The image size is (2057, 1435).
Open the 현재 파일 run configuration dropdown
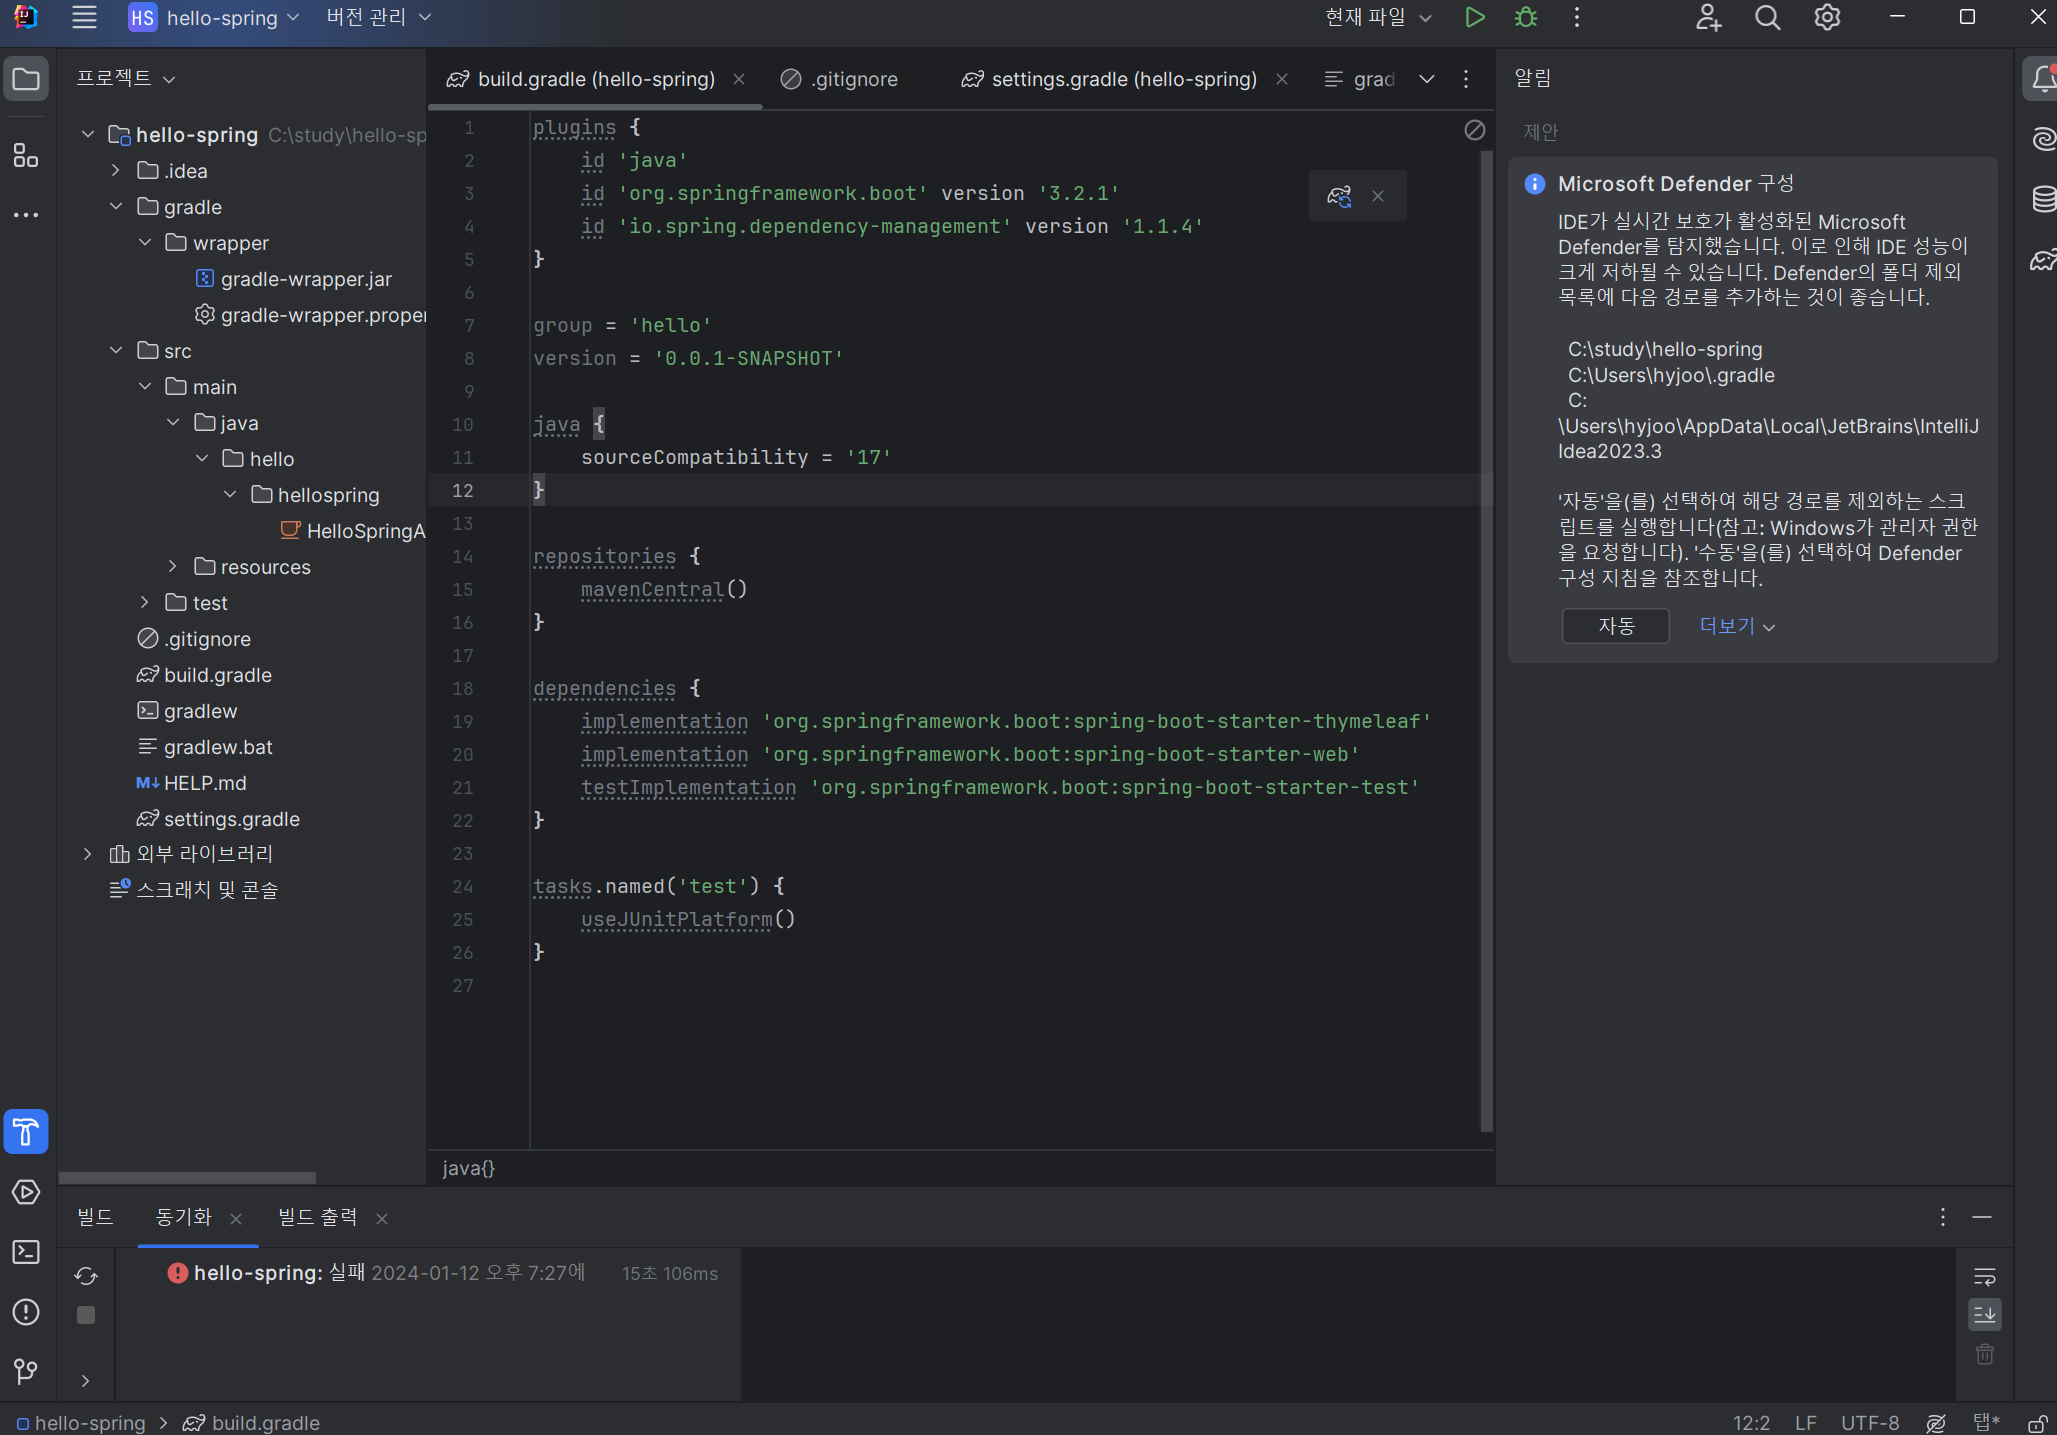pos(1378,17)
